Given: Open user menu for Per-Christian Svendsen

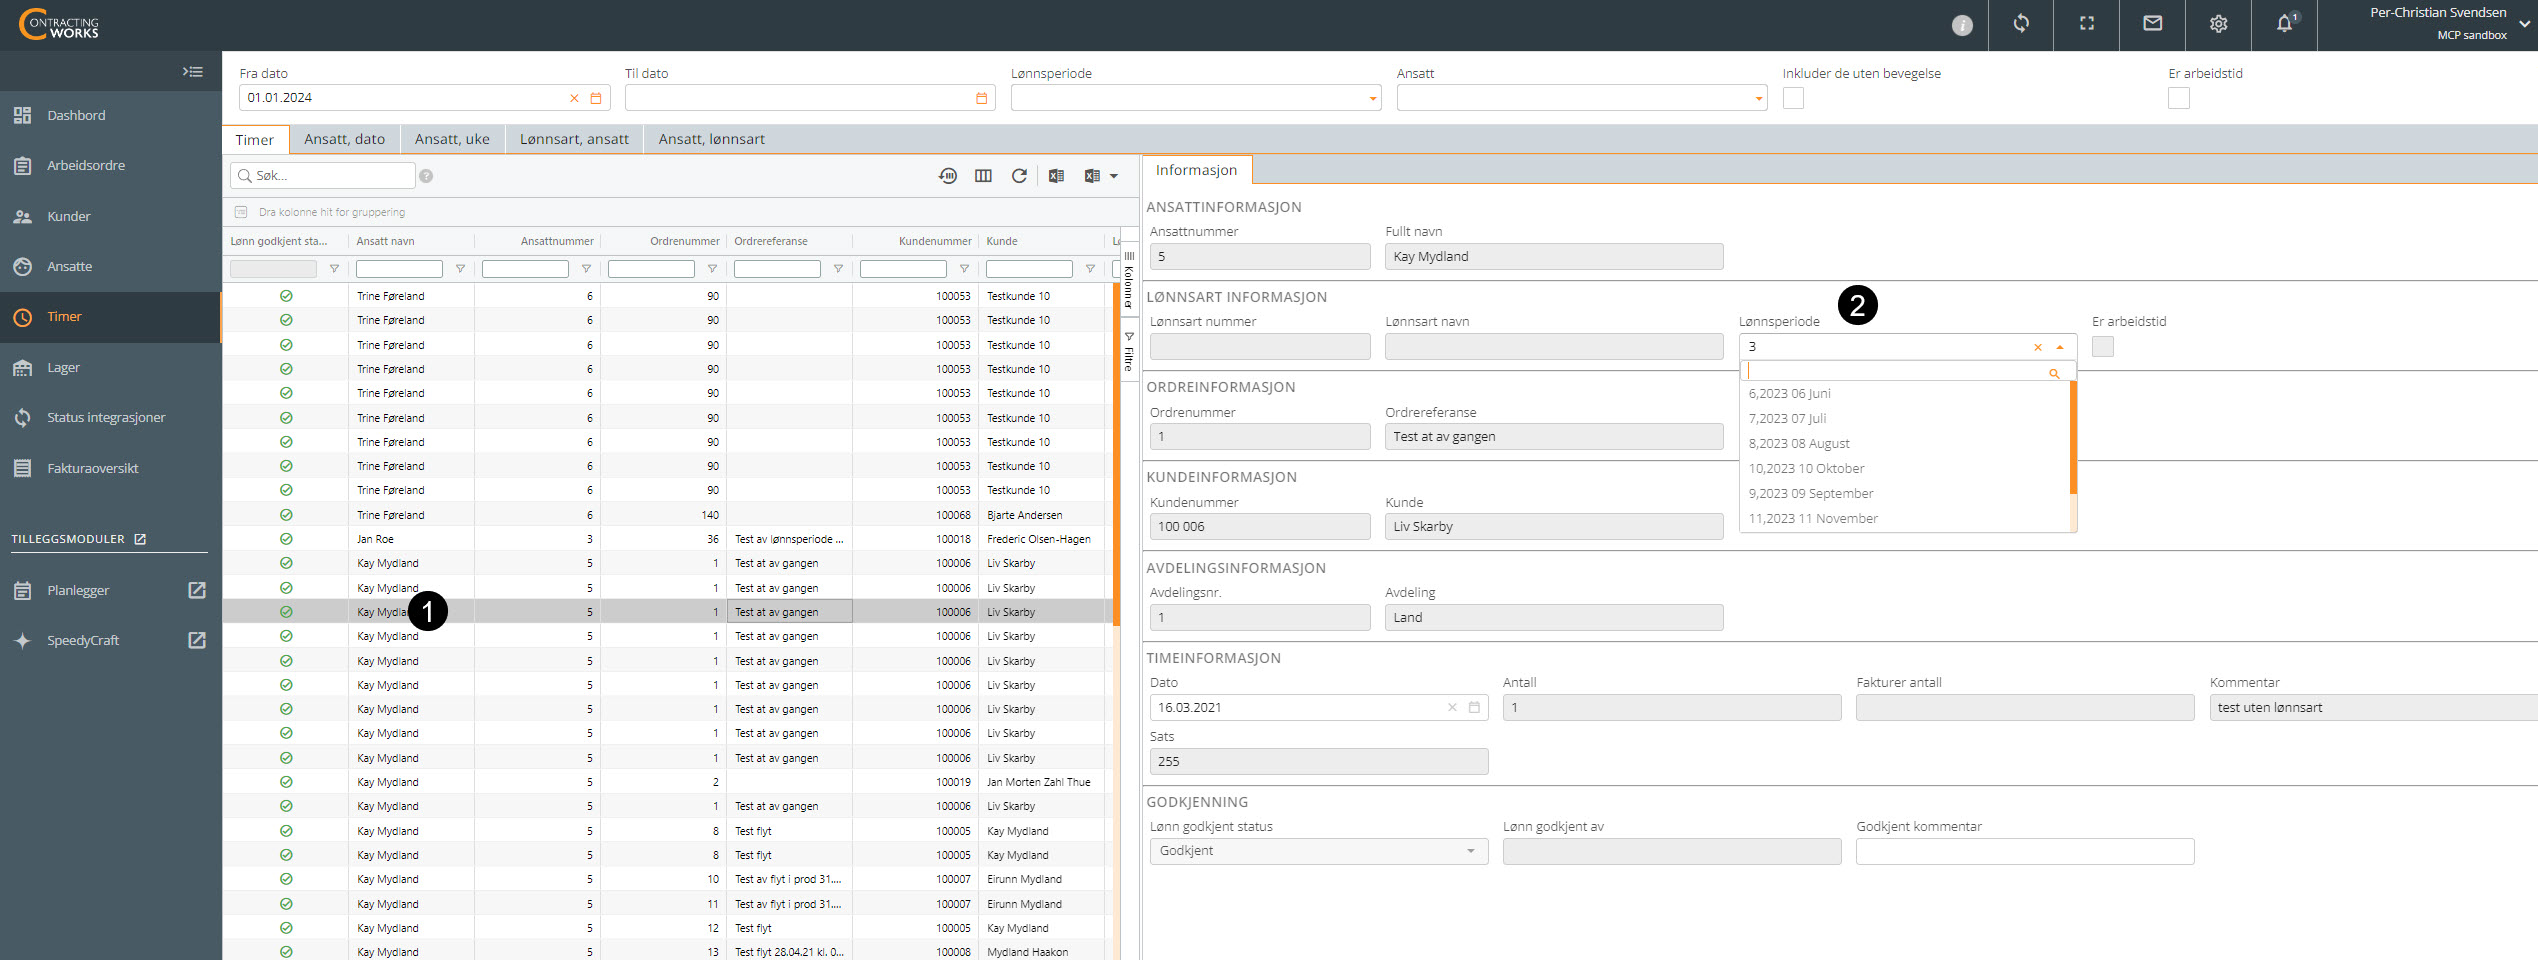Looking at the screenshot, I should point(2451,24).
